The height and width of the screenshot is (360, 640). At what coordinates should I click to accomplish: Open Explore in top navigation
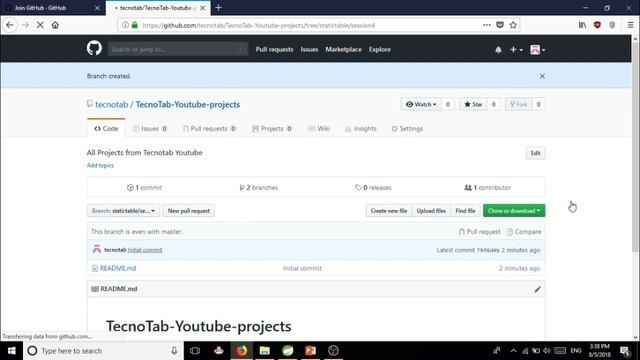coord(380,49)
